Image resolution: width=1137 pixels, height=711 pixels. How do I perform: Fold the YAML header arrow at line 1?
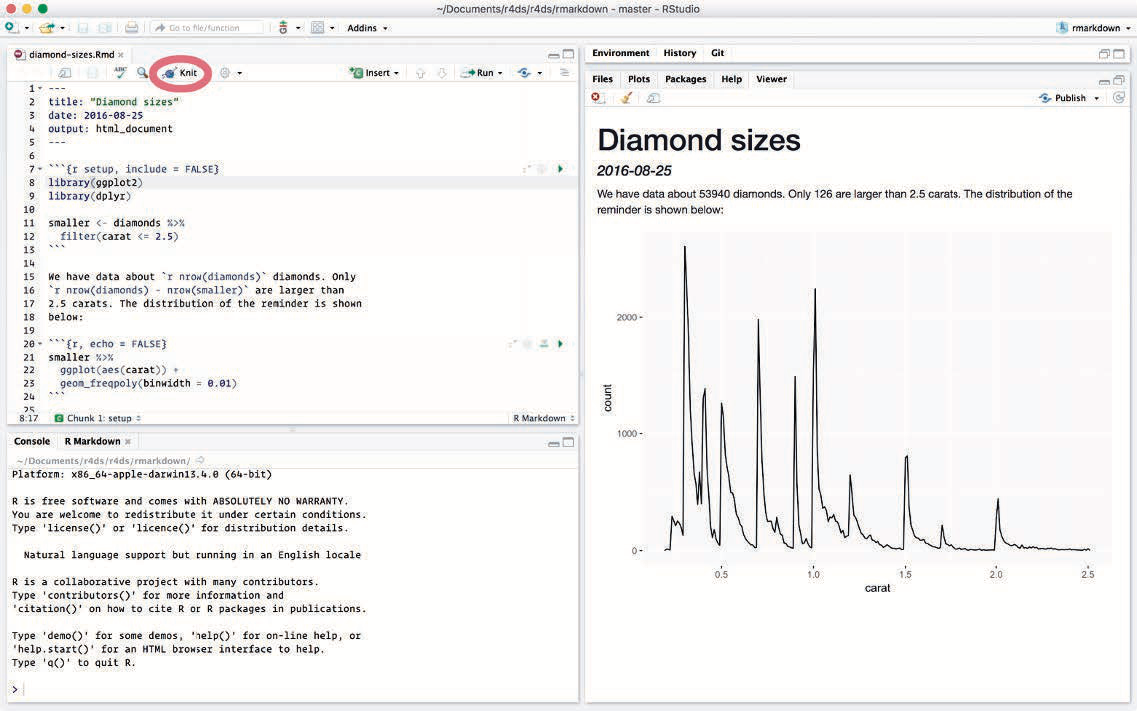pos(39,89)
